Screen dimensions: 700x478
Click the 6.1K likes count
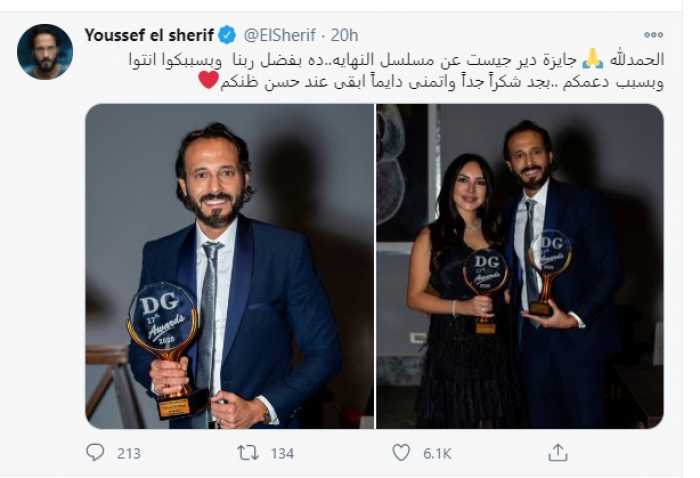pos(437,454)
